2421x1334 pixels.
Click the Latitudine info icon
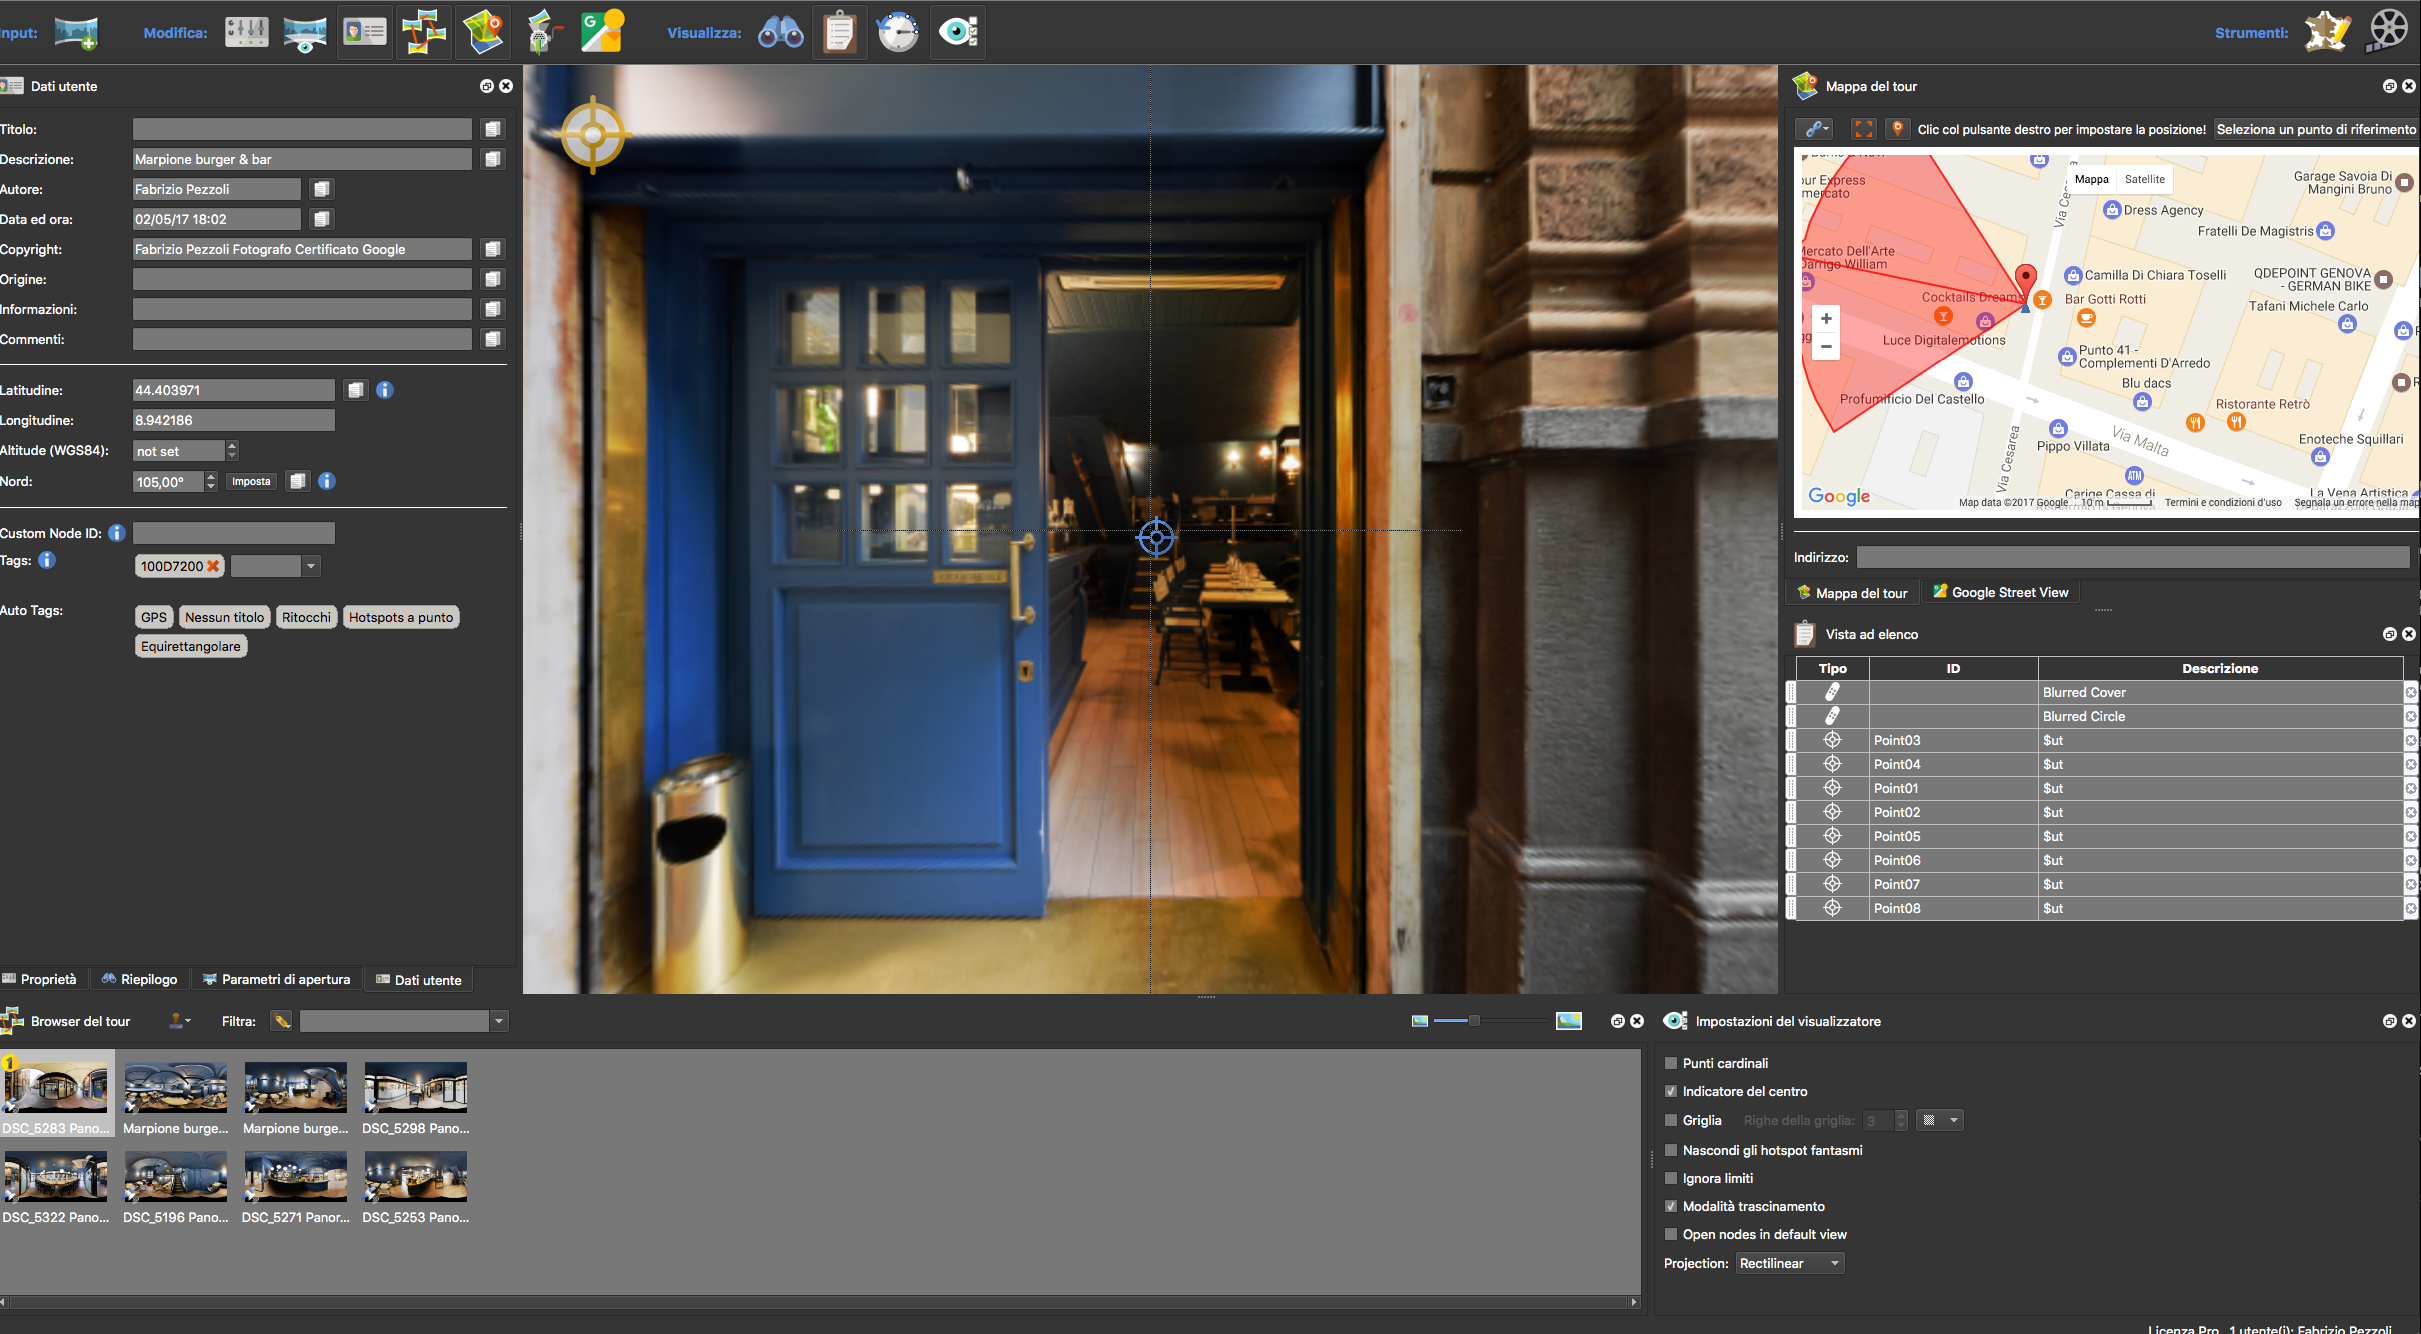pos(385,390)
